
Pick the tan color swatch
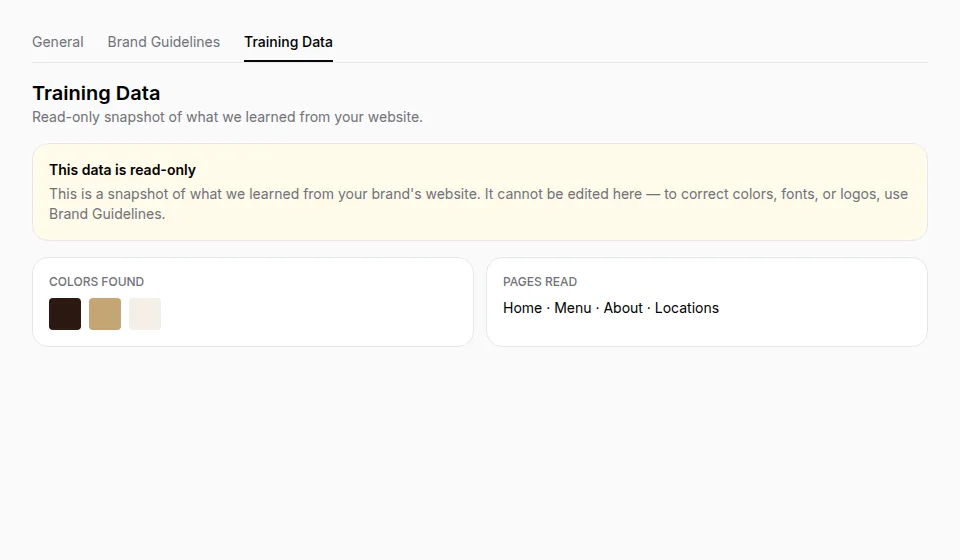click(105, 314)
